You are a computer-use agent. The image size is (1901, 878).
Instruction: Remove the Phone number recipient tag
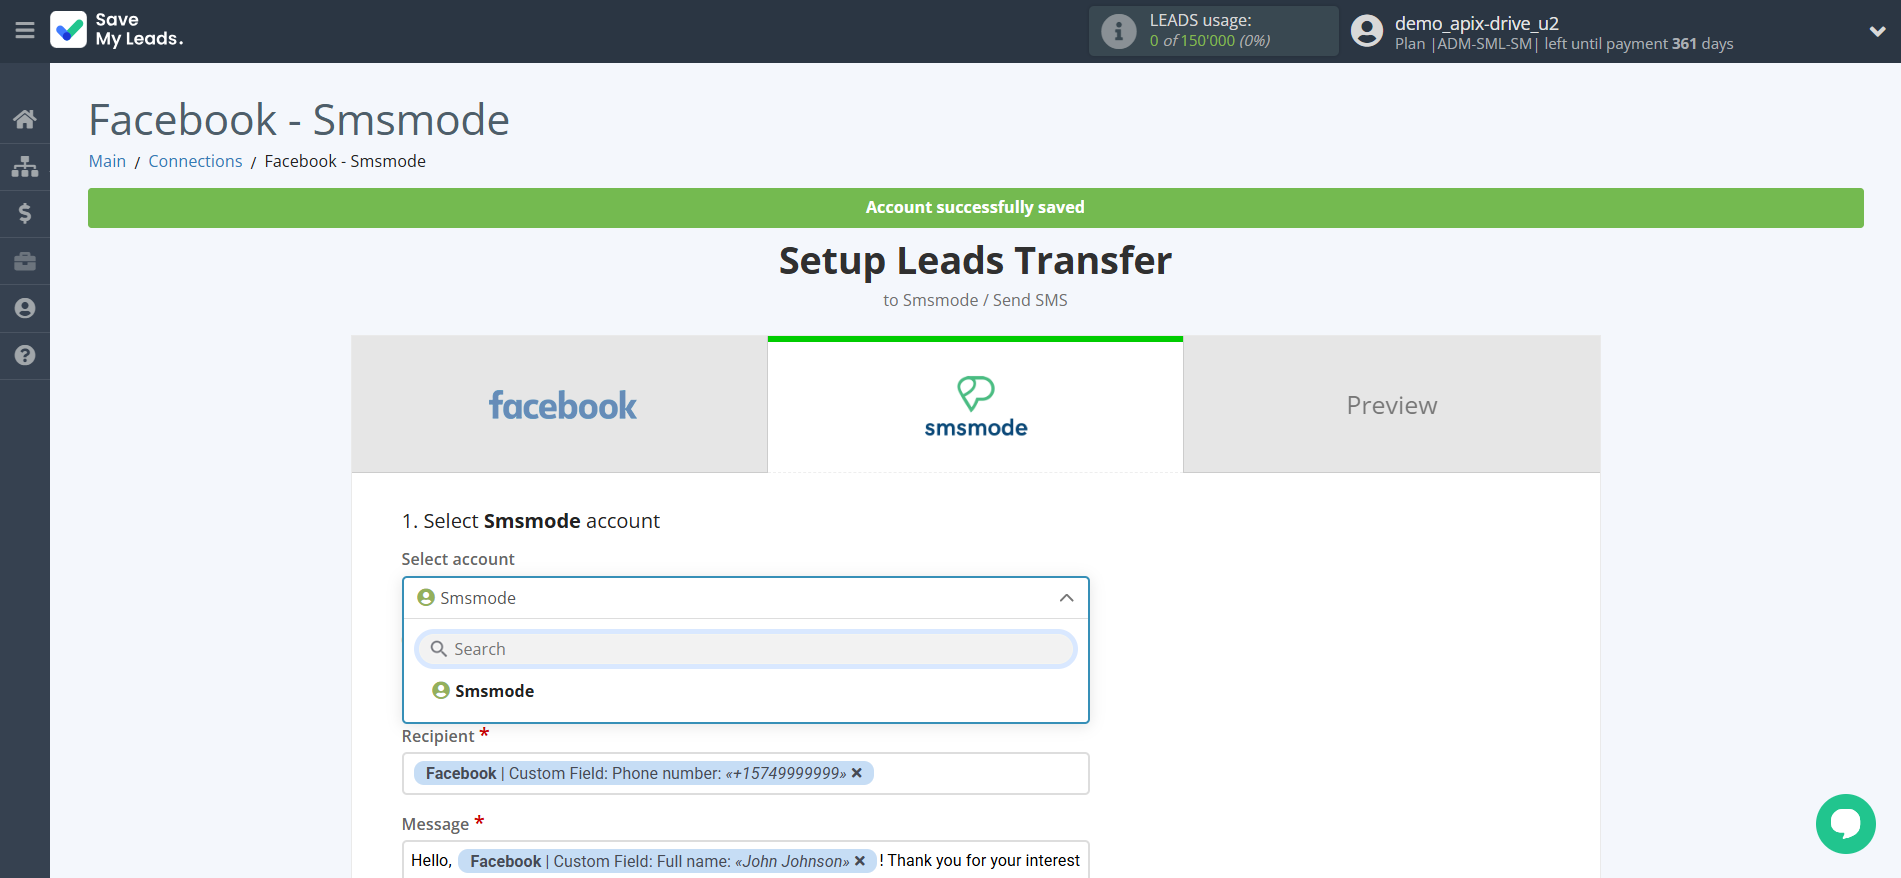(857, 773)
